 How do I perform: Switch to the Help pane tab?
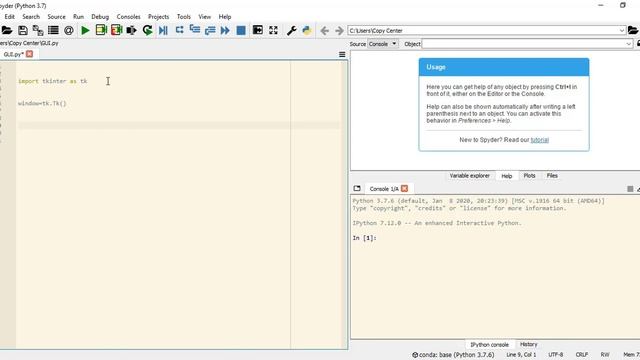click(507, 176)
